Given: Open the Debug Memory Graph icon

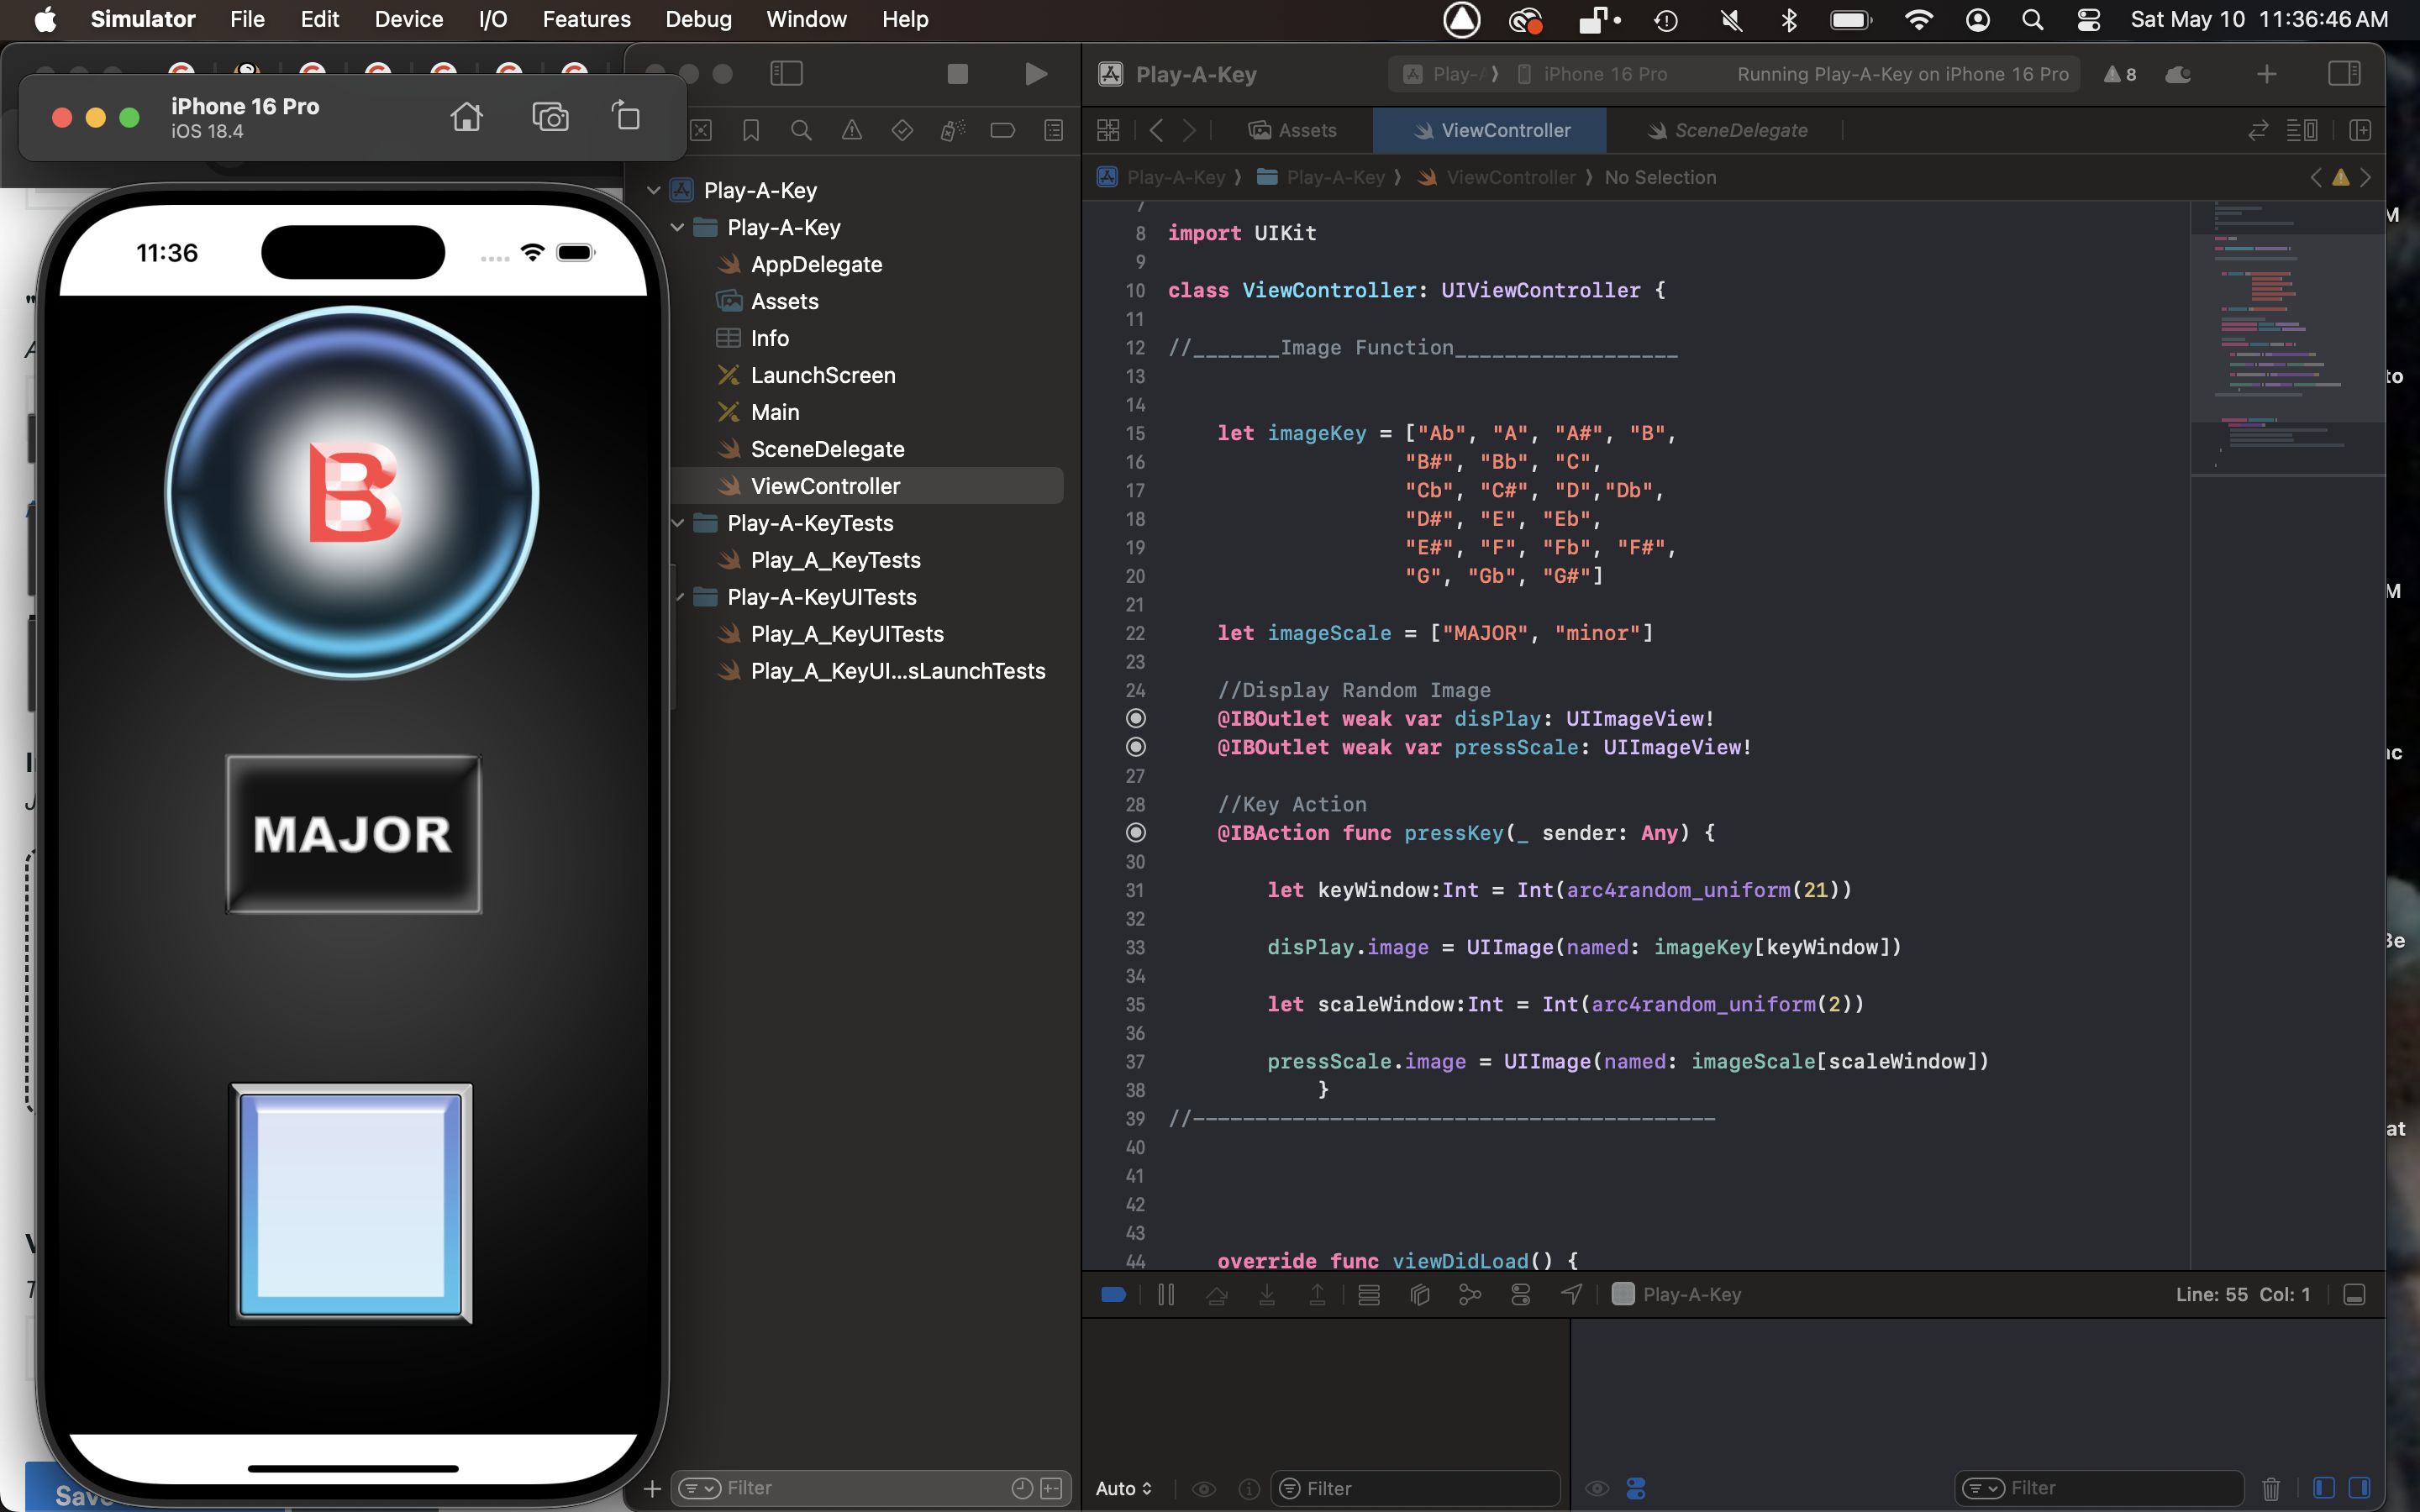Looking at the screenshot, I should click(1470, 1295).
